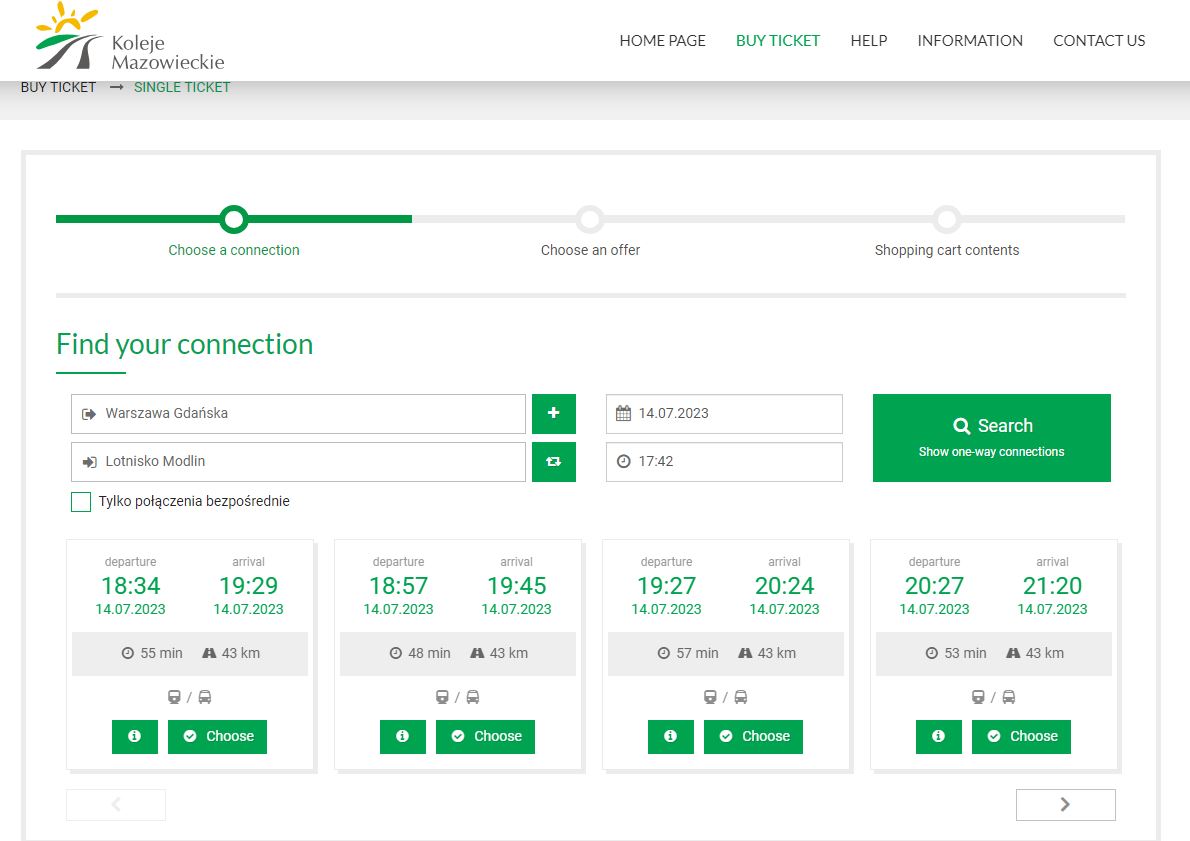Click 'Show one-way connections' text

coord(991,452)
